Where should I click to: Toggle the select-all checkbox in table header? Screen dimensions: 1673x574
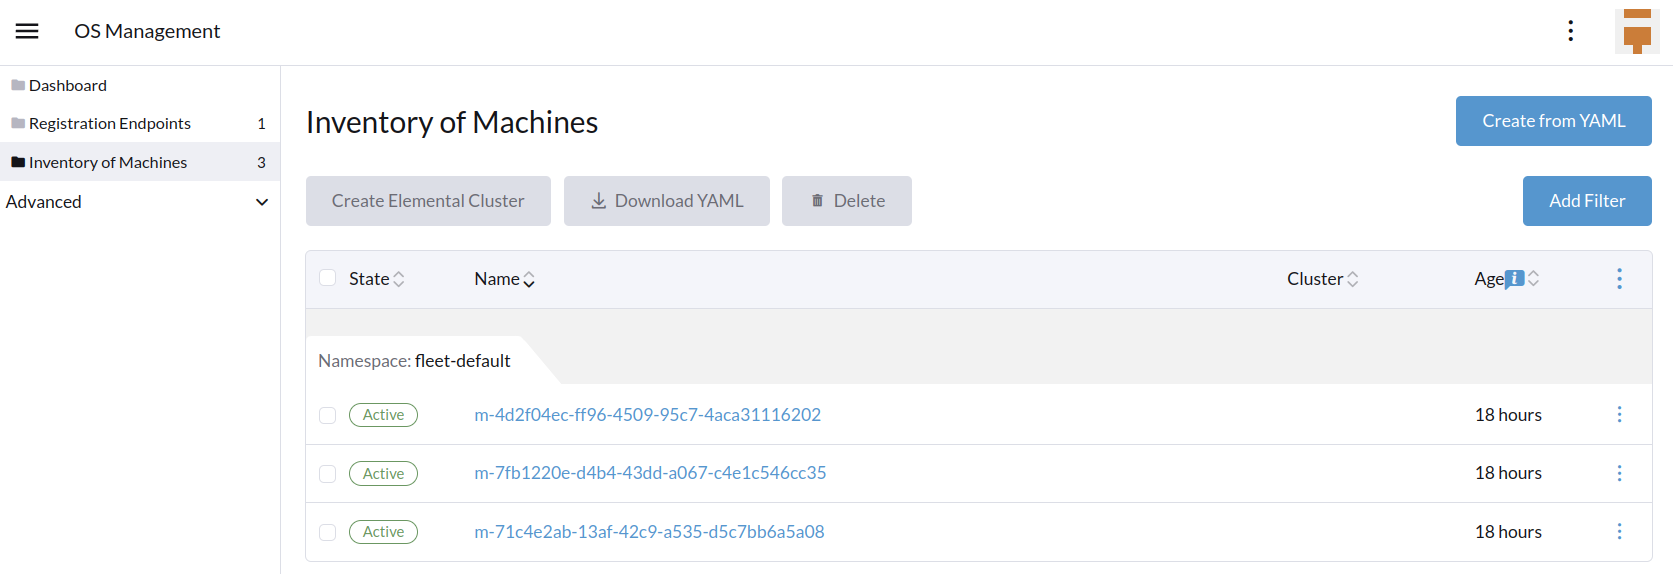327,278
